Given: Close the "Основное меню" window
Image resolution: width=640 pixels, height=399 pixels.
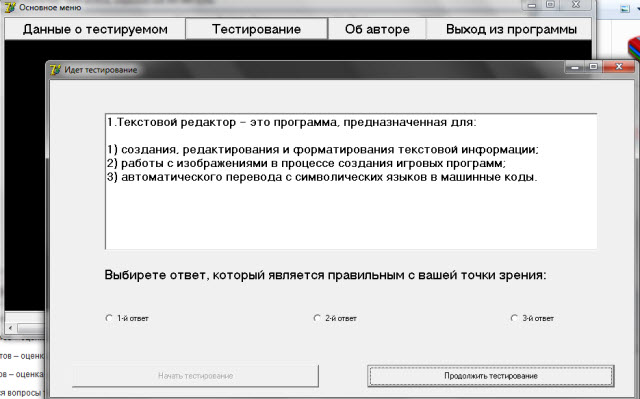Looking at the screenshot, I should coord(576,5).
